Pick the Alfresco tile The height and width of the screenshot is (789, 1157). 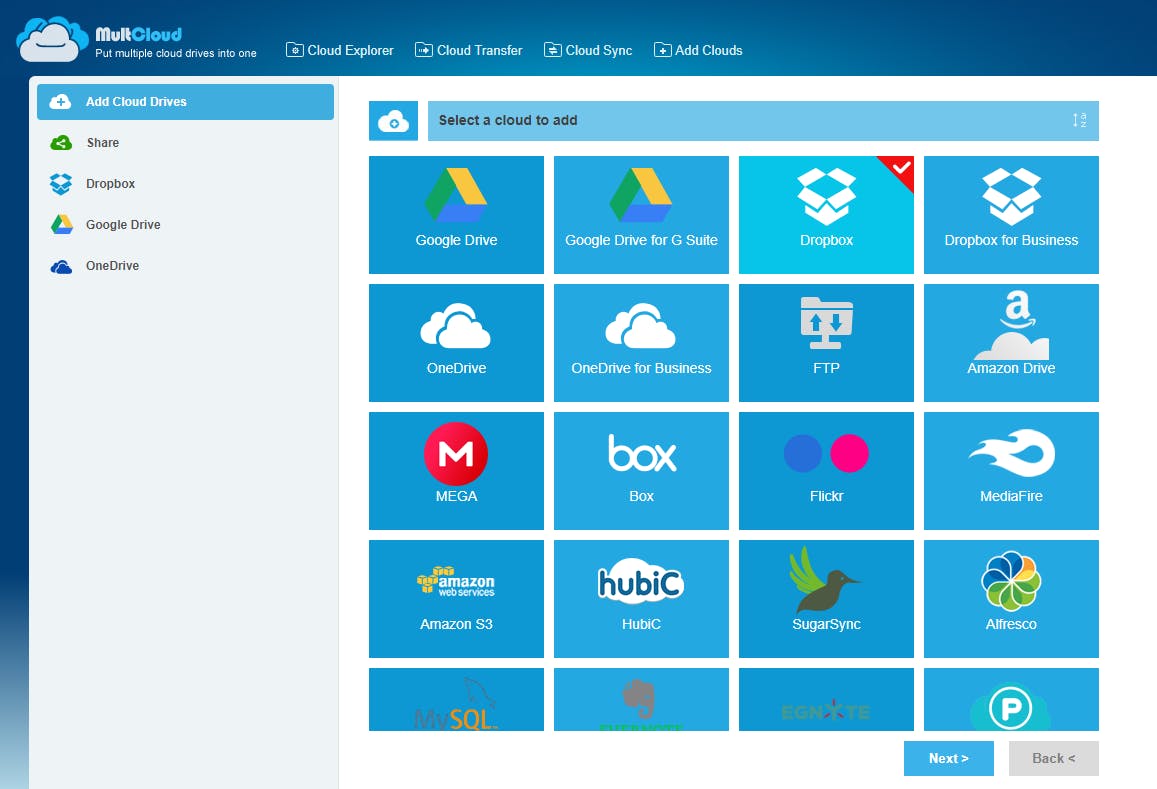tap(1011, 599)
